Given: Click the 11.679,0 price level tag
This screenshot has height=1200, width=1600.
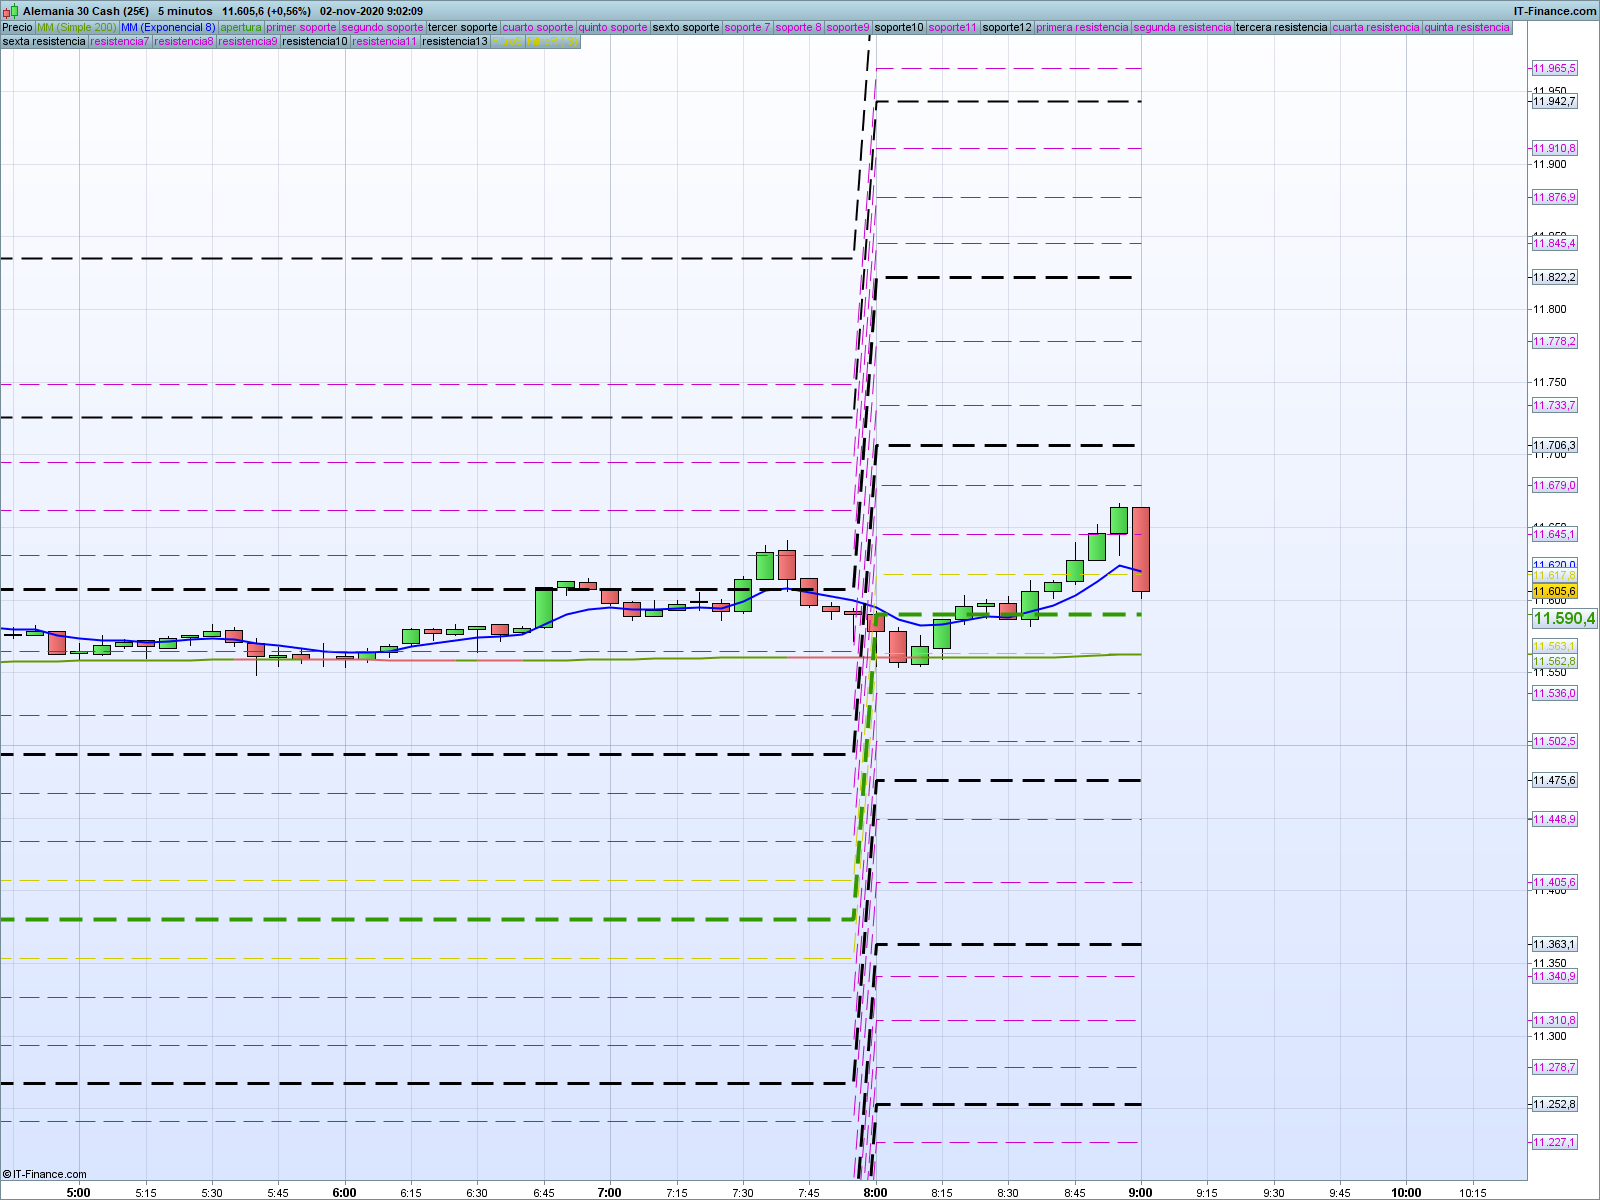Looking at the screenshot, I should (1555, 485).
